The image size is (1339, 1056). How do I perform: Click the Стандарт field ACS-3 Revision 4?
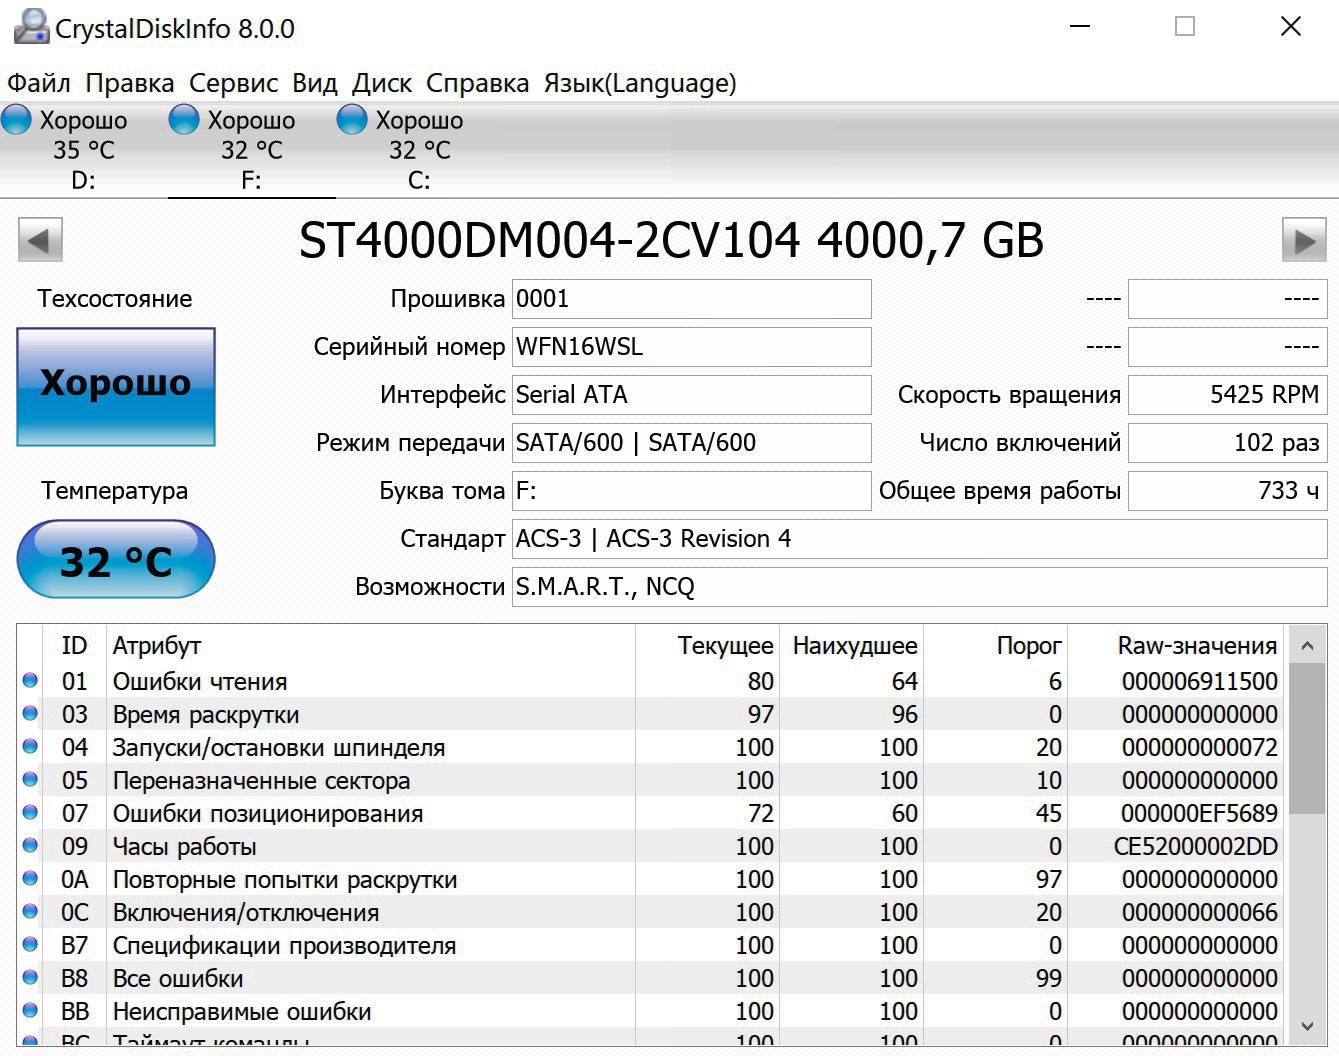920,539
